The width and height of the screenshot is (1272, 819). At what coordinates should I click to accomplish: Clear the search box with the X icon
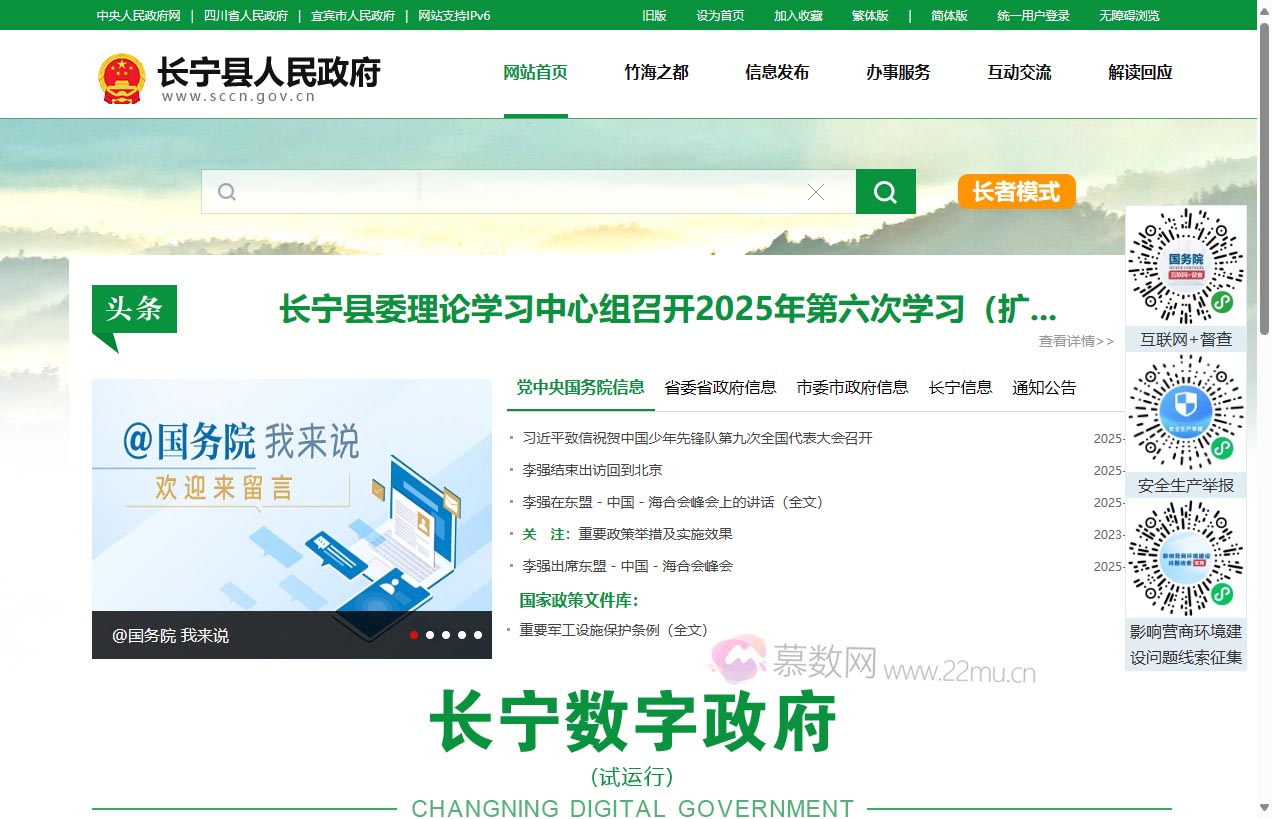[816, 191]
